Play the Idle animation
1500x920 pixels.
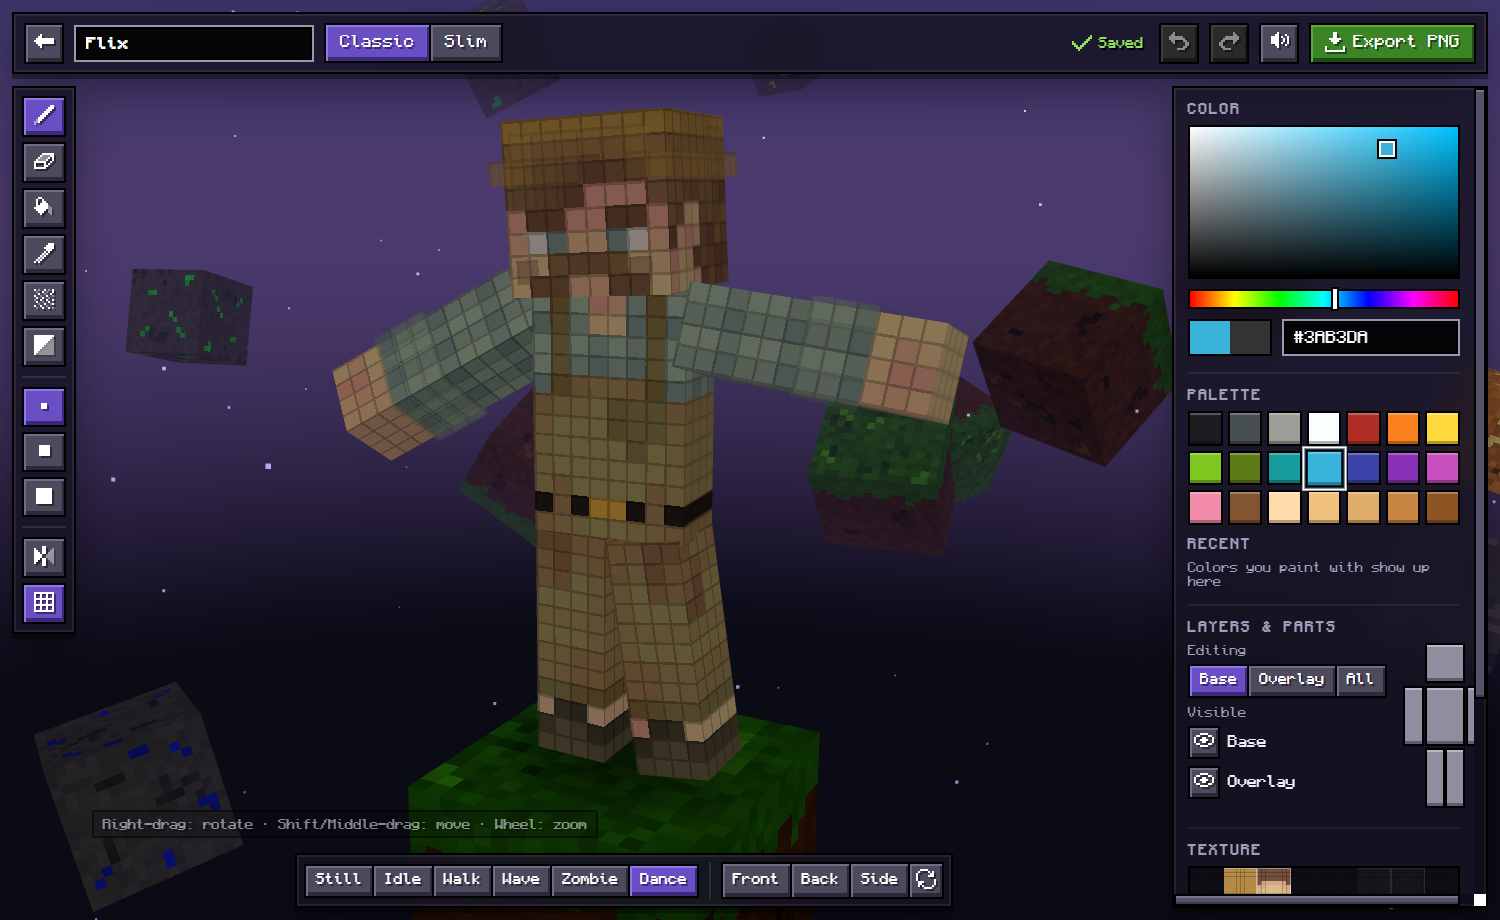(x=403, y=880)
